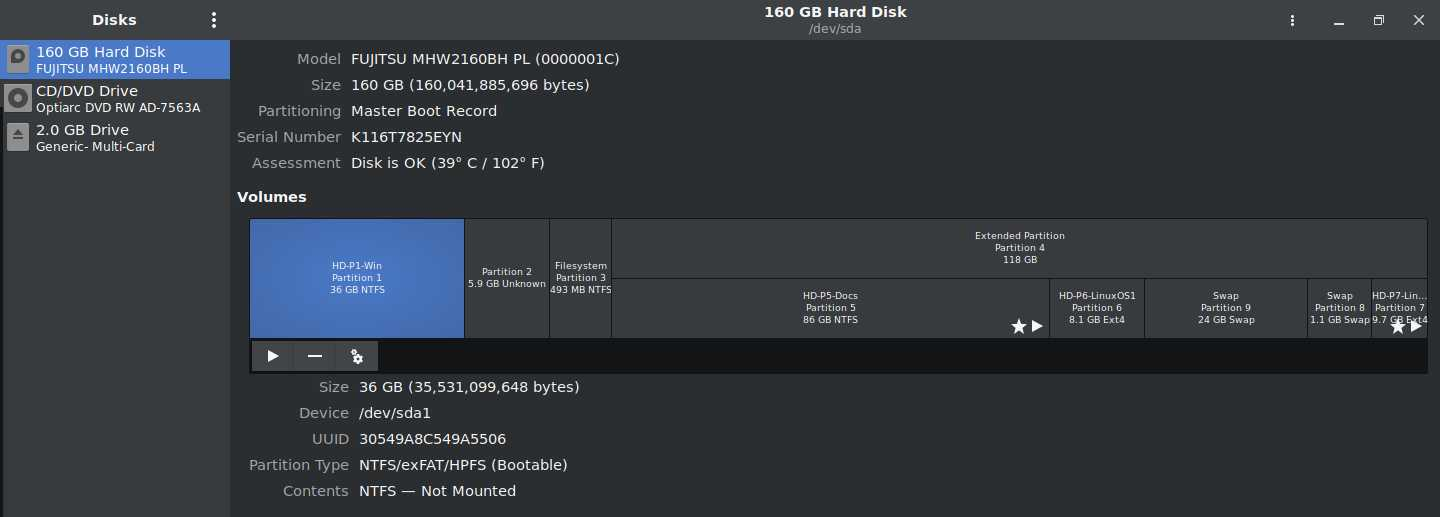Choose CD/DVD Drive Optiarc in sidebar
1440x517 pixels.
[115, 98]
